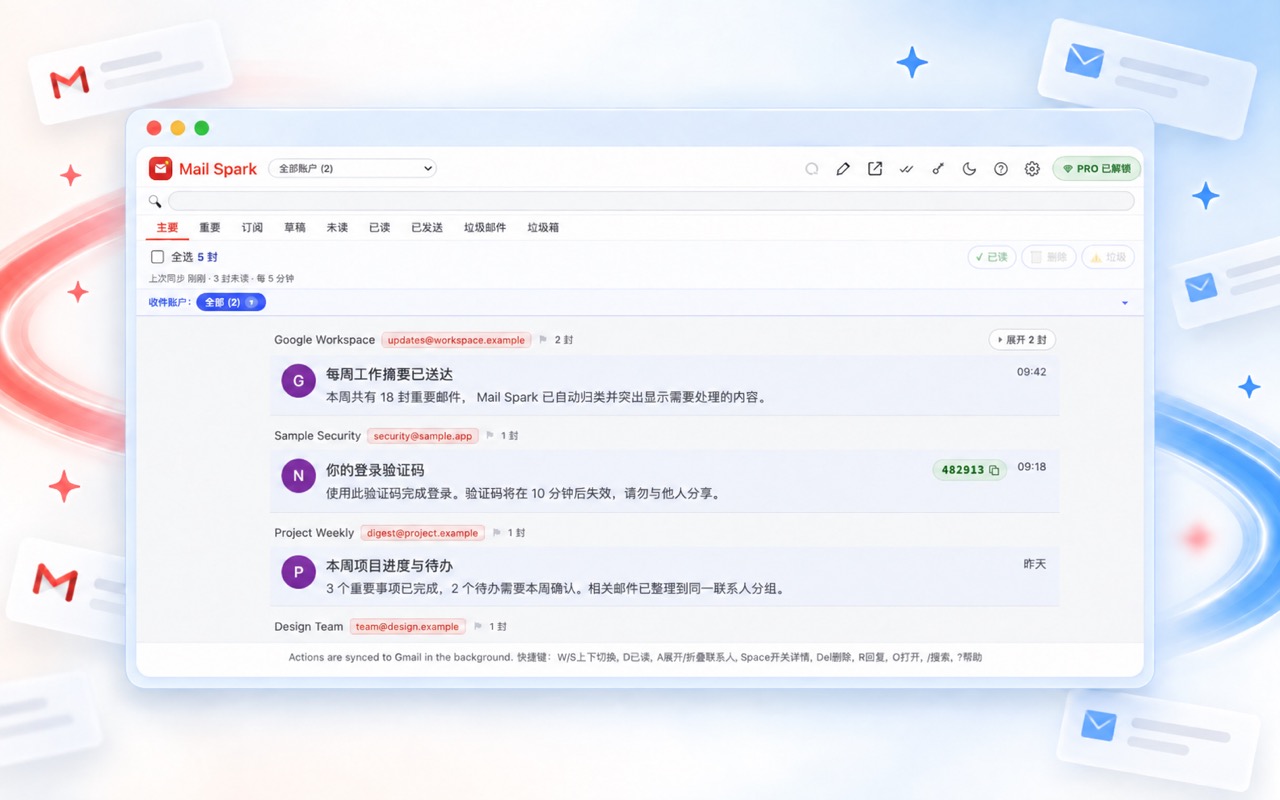Check the 全选 select-all checkbox

click(157, 257)
